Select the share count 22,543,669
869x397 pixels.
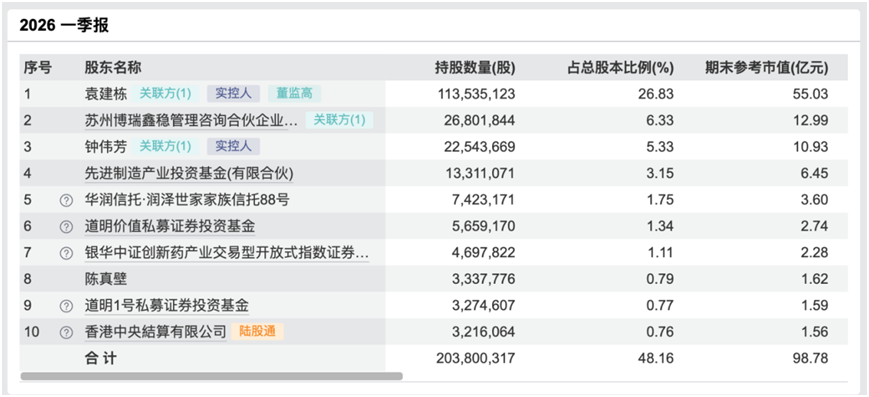(x=480, y=147)
